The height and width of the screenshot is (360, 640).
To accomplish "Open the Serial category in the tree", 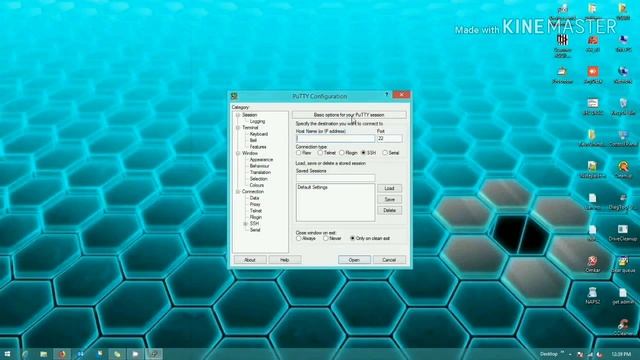I will pos(255,230).
